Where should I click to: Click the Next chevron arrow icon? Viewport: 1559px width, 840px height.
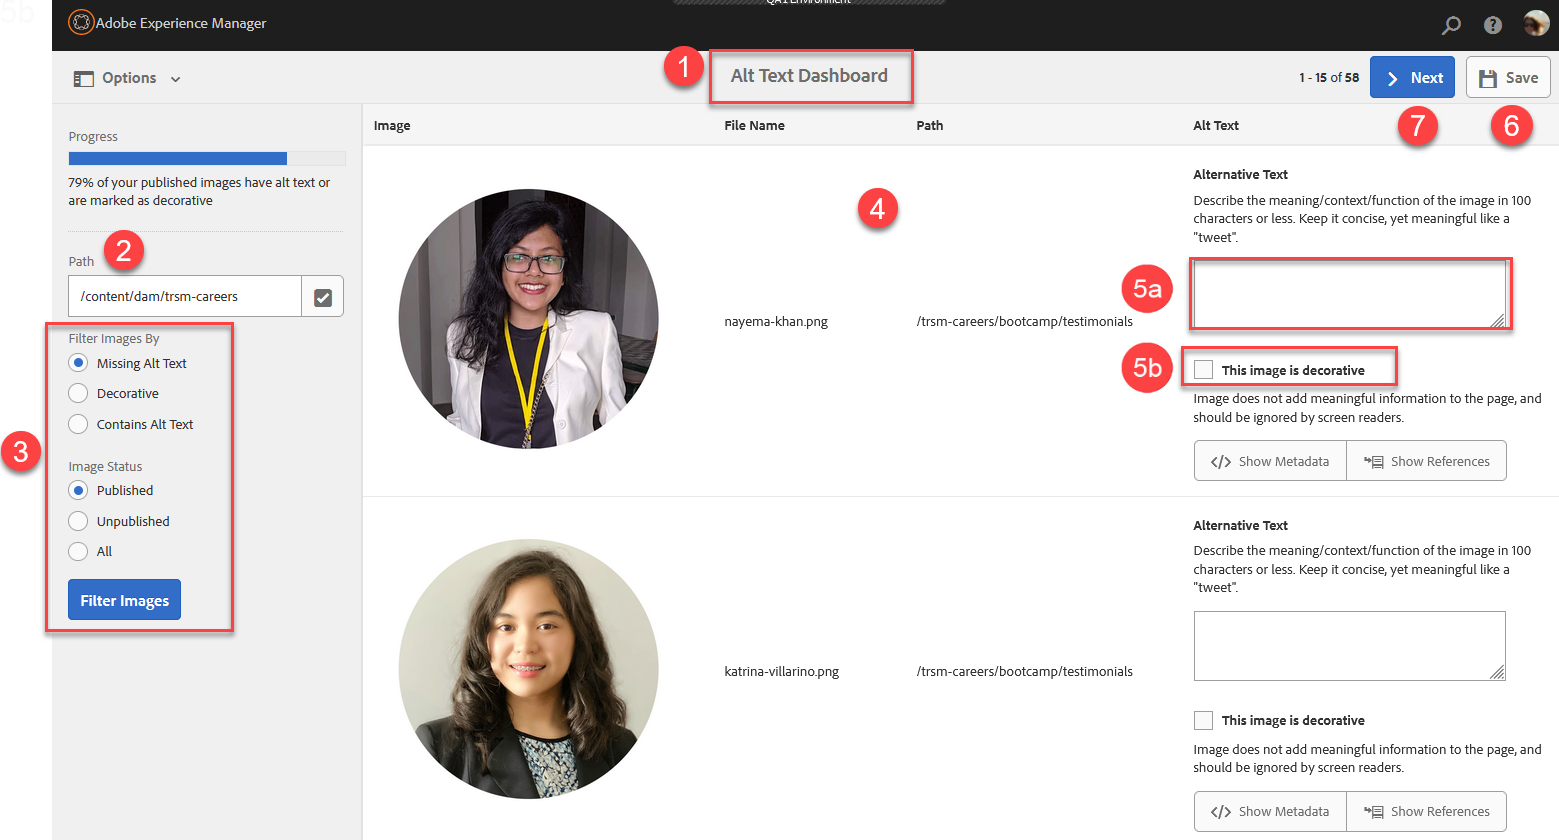(1392, 78)
